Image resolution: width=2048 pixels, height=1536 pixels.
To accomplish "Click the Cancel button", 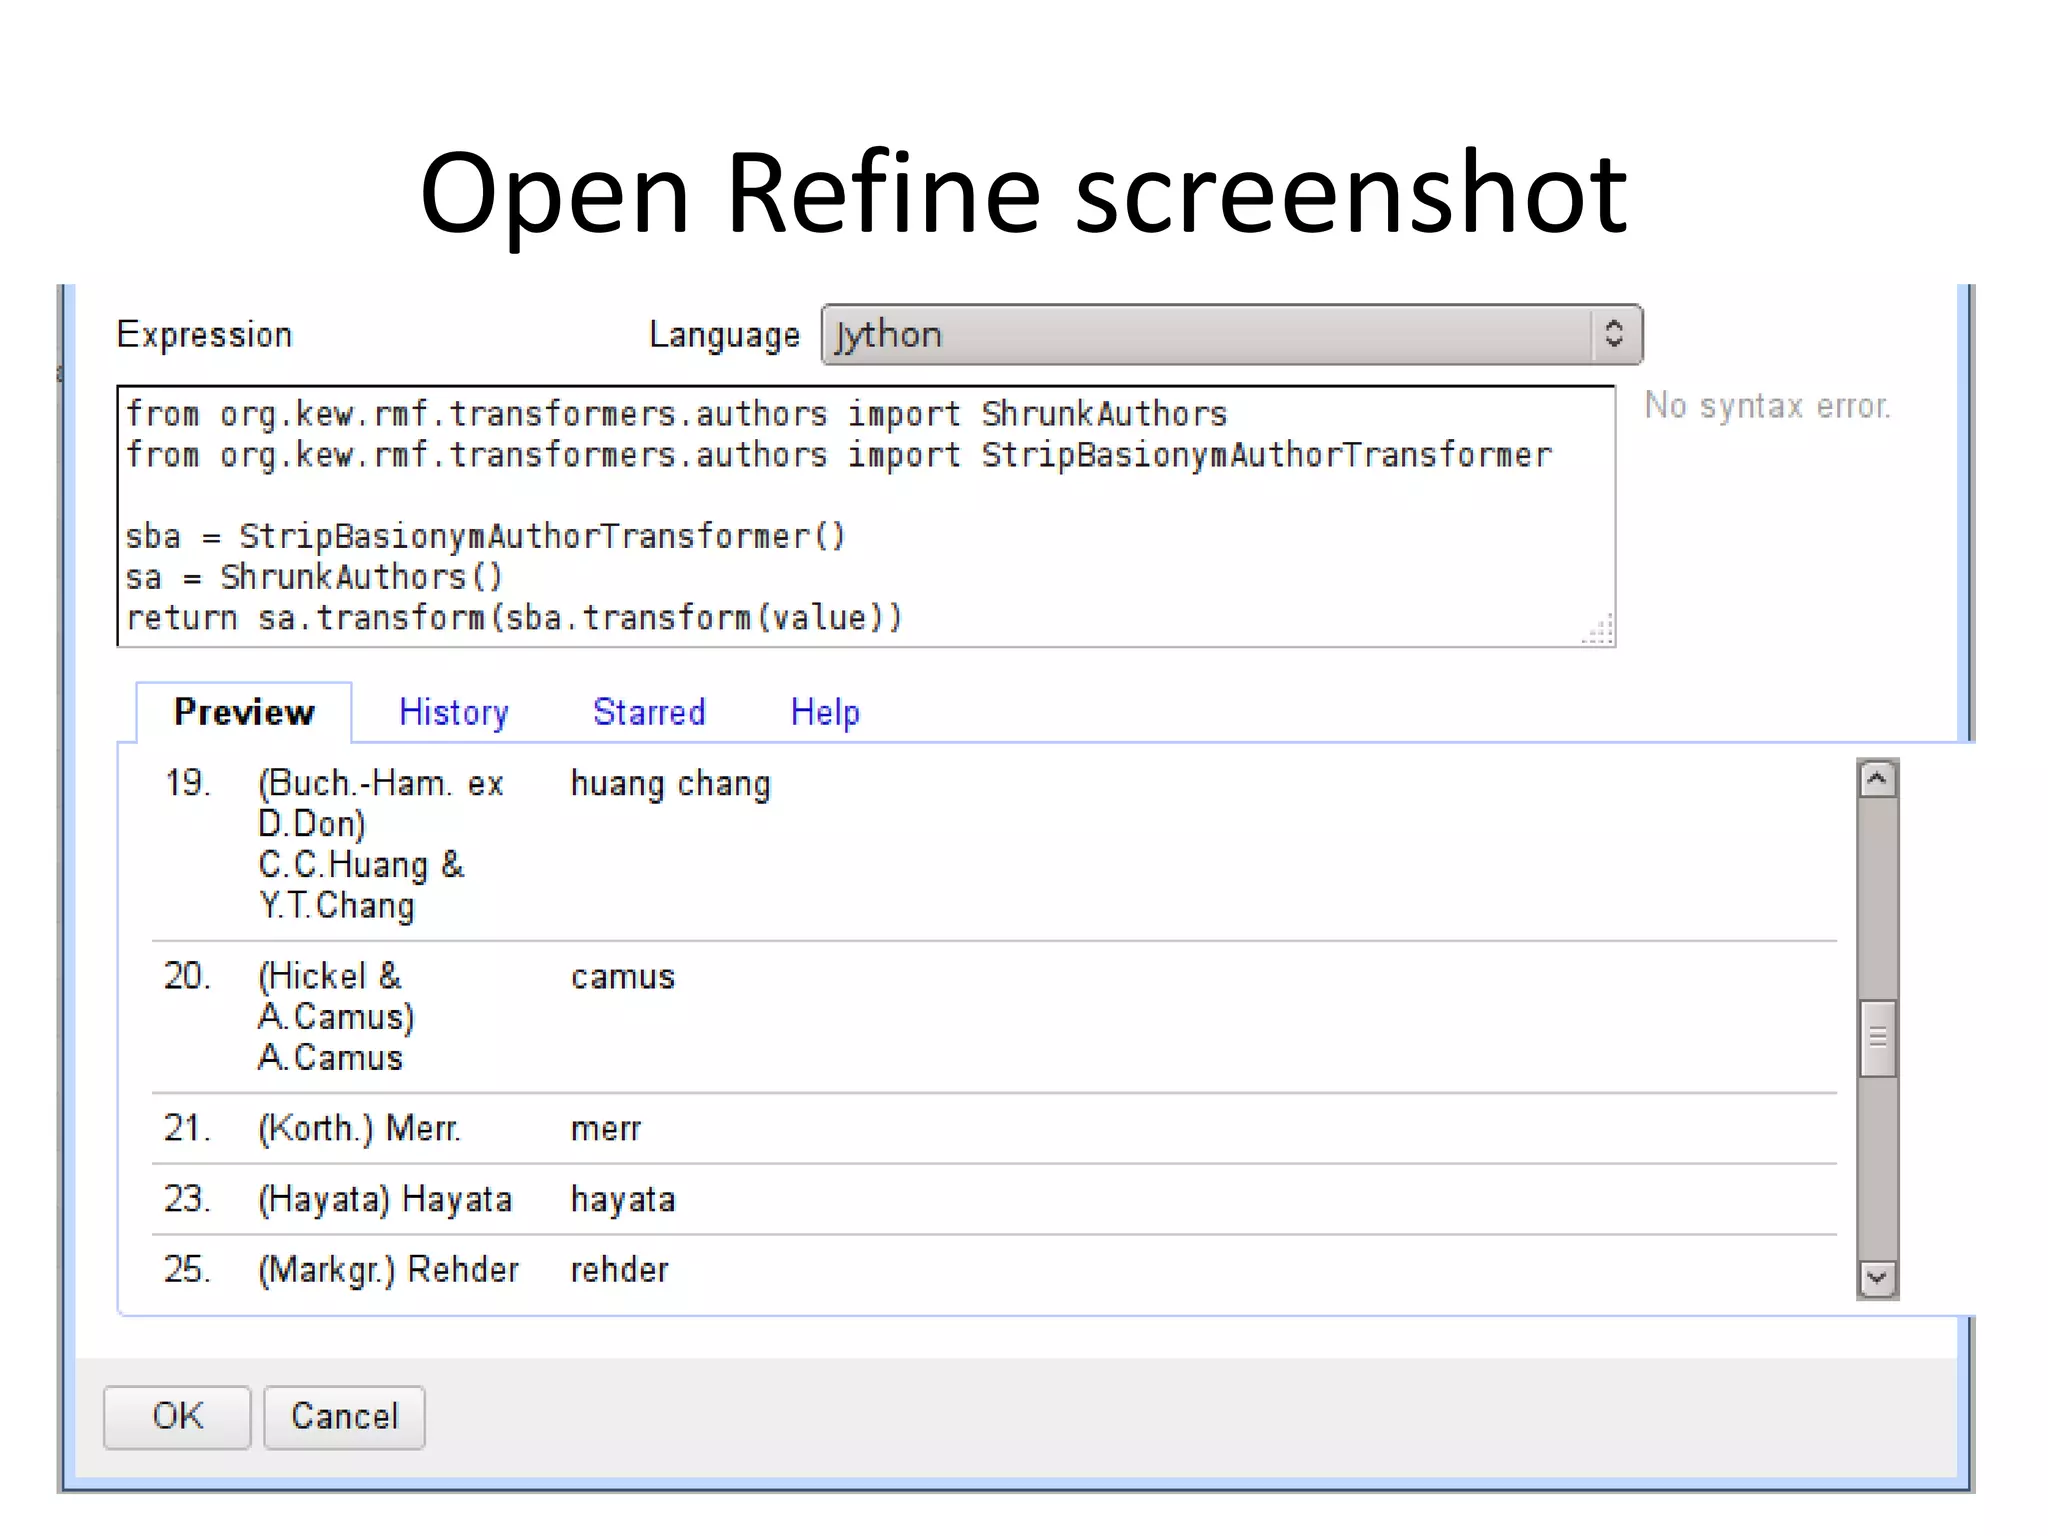I will pyautogui.click(x=344, y=1416).
